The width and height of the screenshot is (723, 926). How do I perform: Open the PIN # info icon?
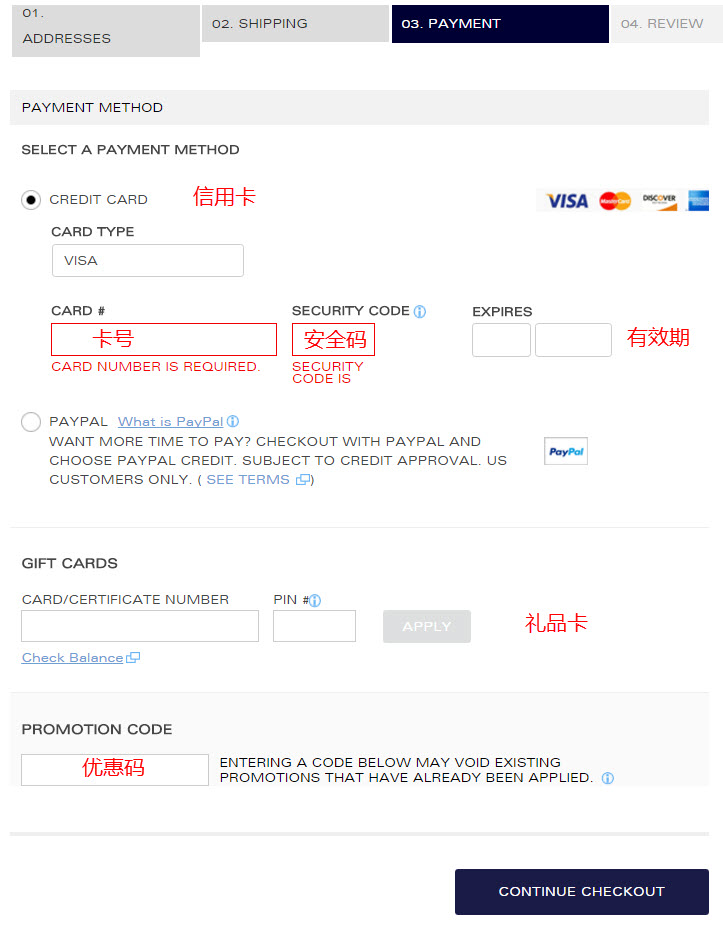(x=315, y=601)
